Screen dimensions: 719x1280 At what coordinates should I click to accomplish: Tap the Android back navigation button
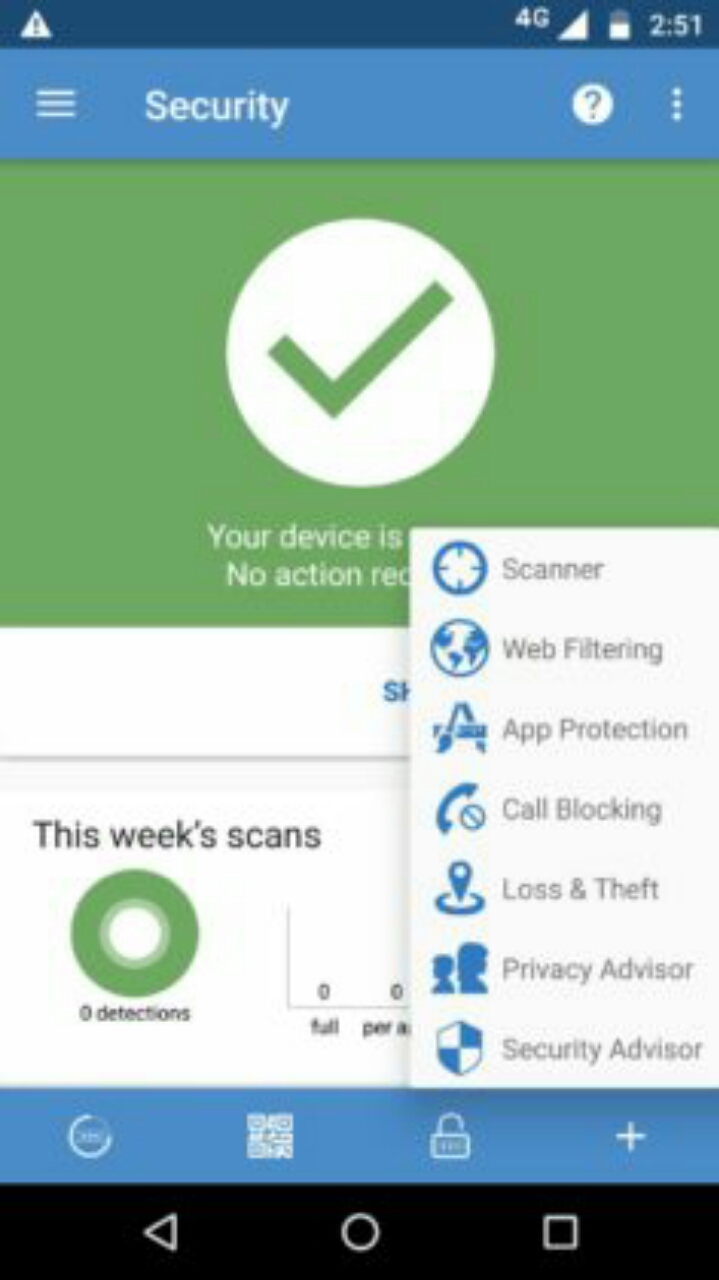tap(161, 1232)
